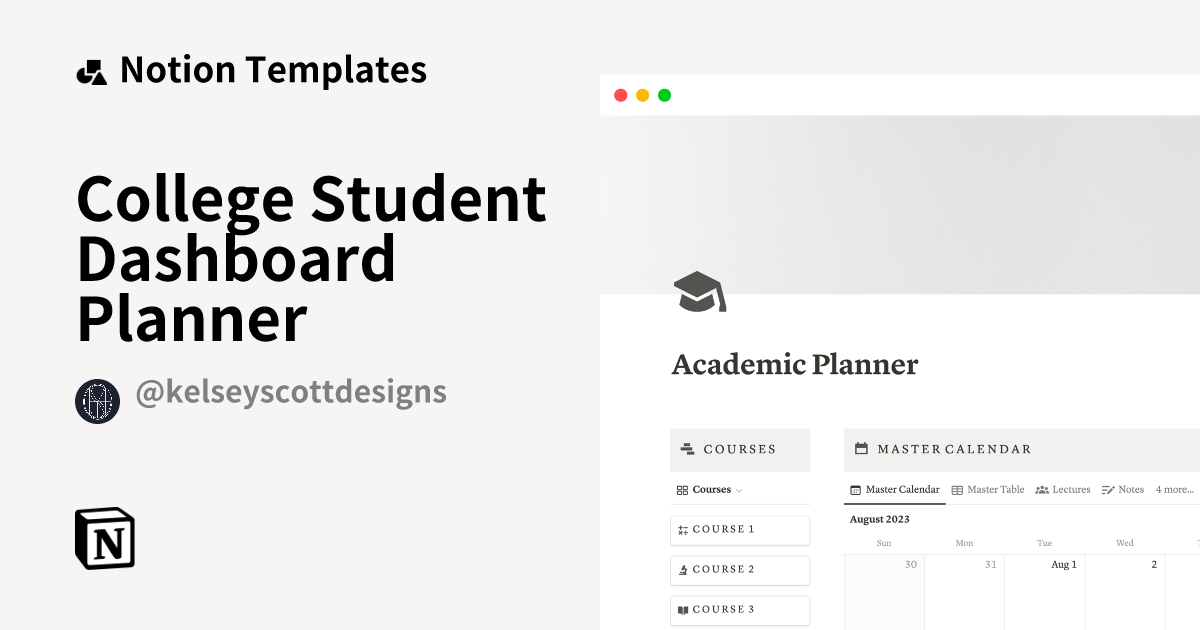Screen dimensions: 1200x630
Task: Click the pencil icon on the Notes tab
Action: (x=1108, y=489)
